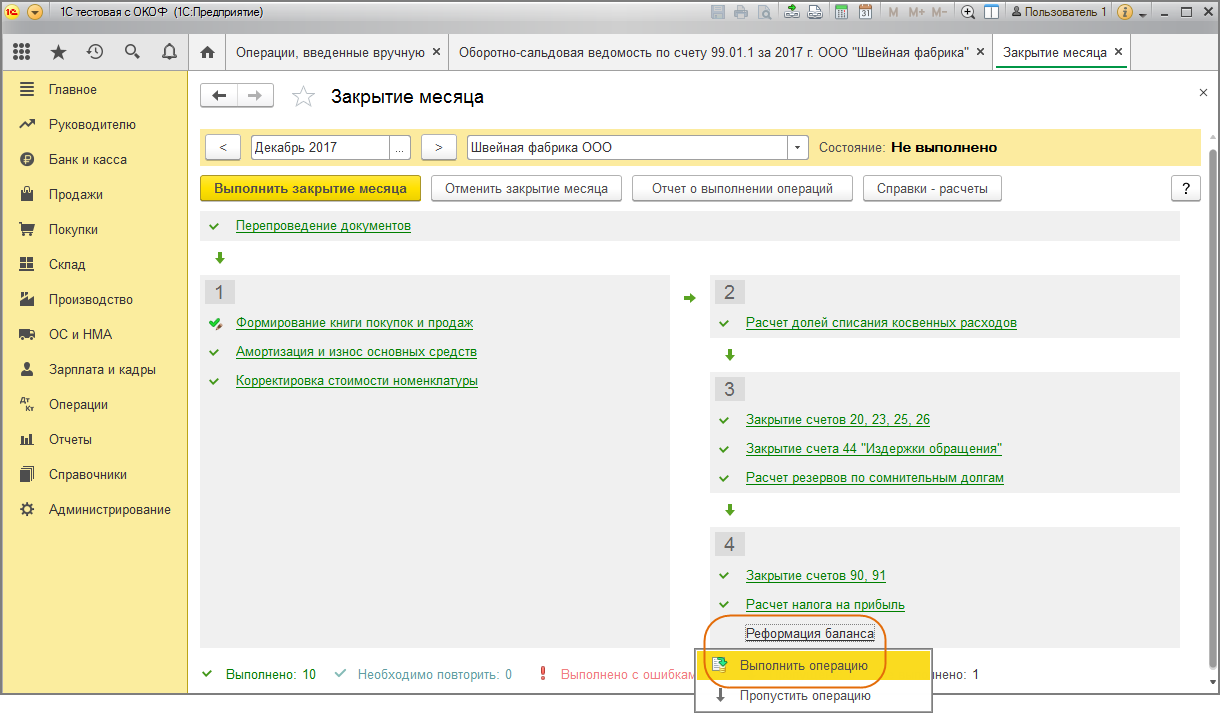Click the M memory button
The width and height of the screenshot is (1220, 716).
click(893, 12)
